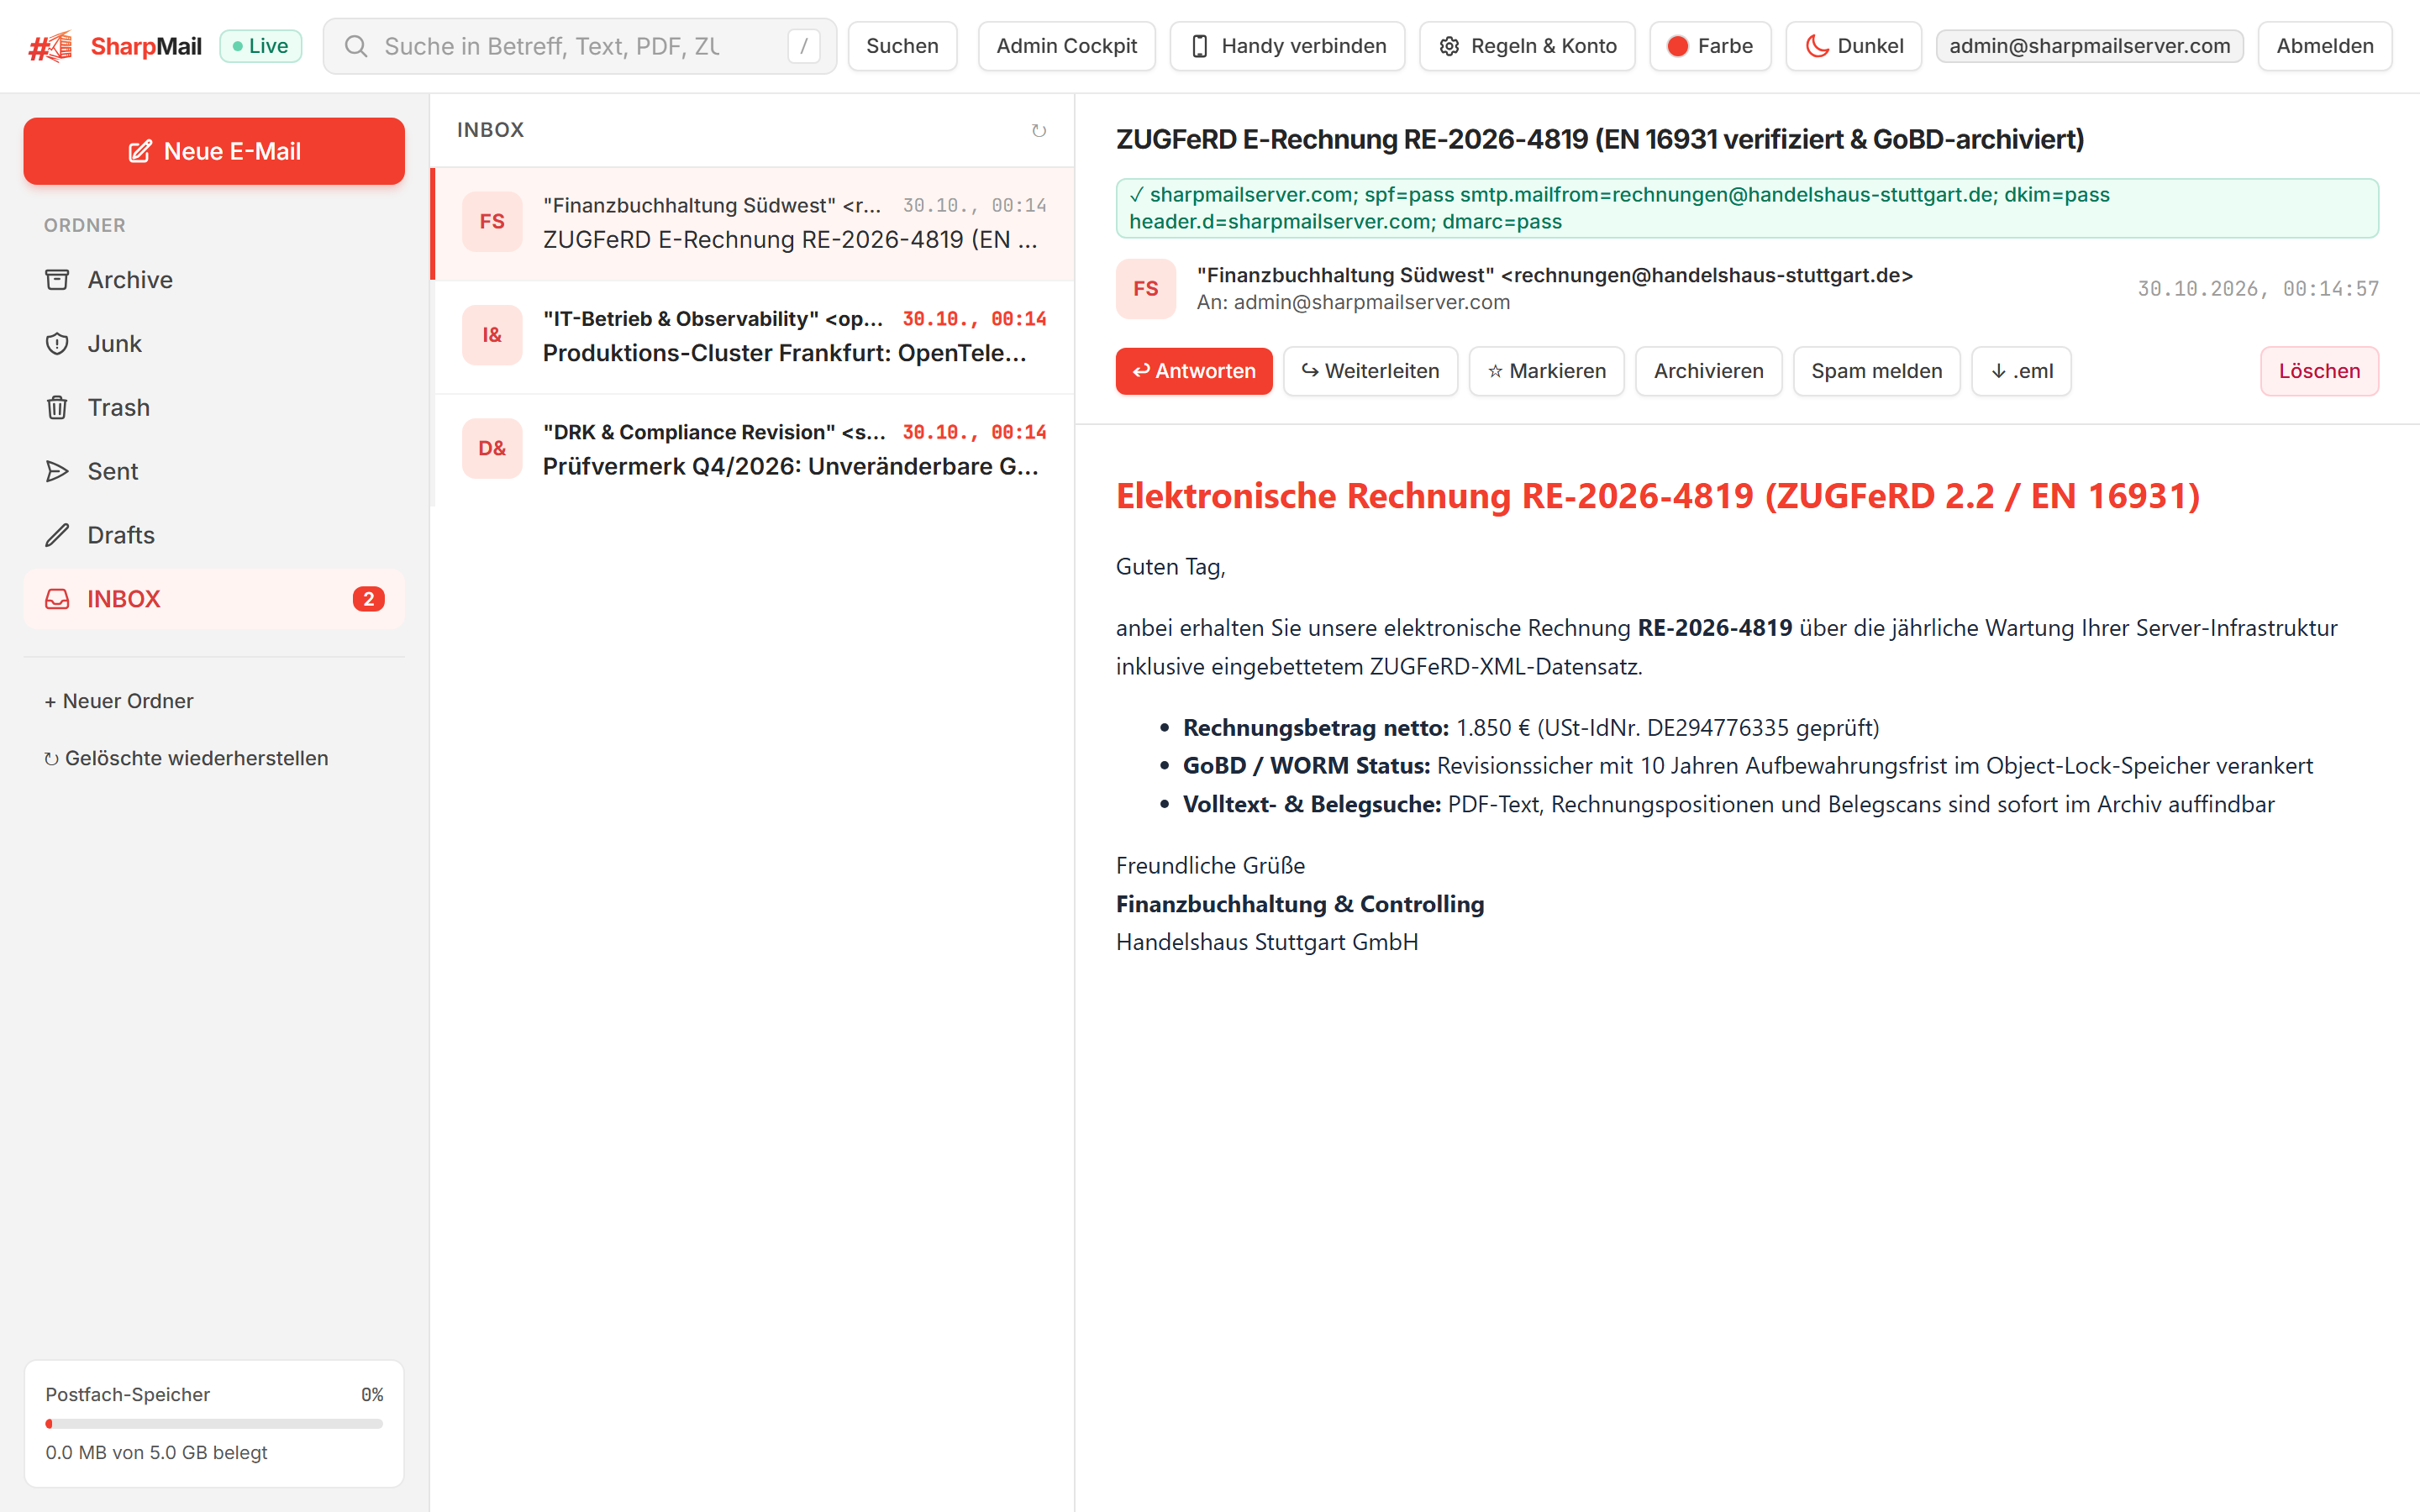Compose with Neue E-Mail button
The height and width of the screenshot is (1512, 2420).
pyautogui.click(x=214, y=151)
